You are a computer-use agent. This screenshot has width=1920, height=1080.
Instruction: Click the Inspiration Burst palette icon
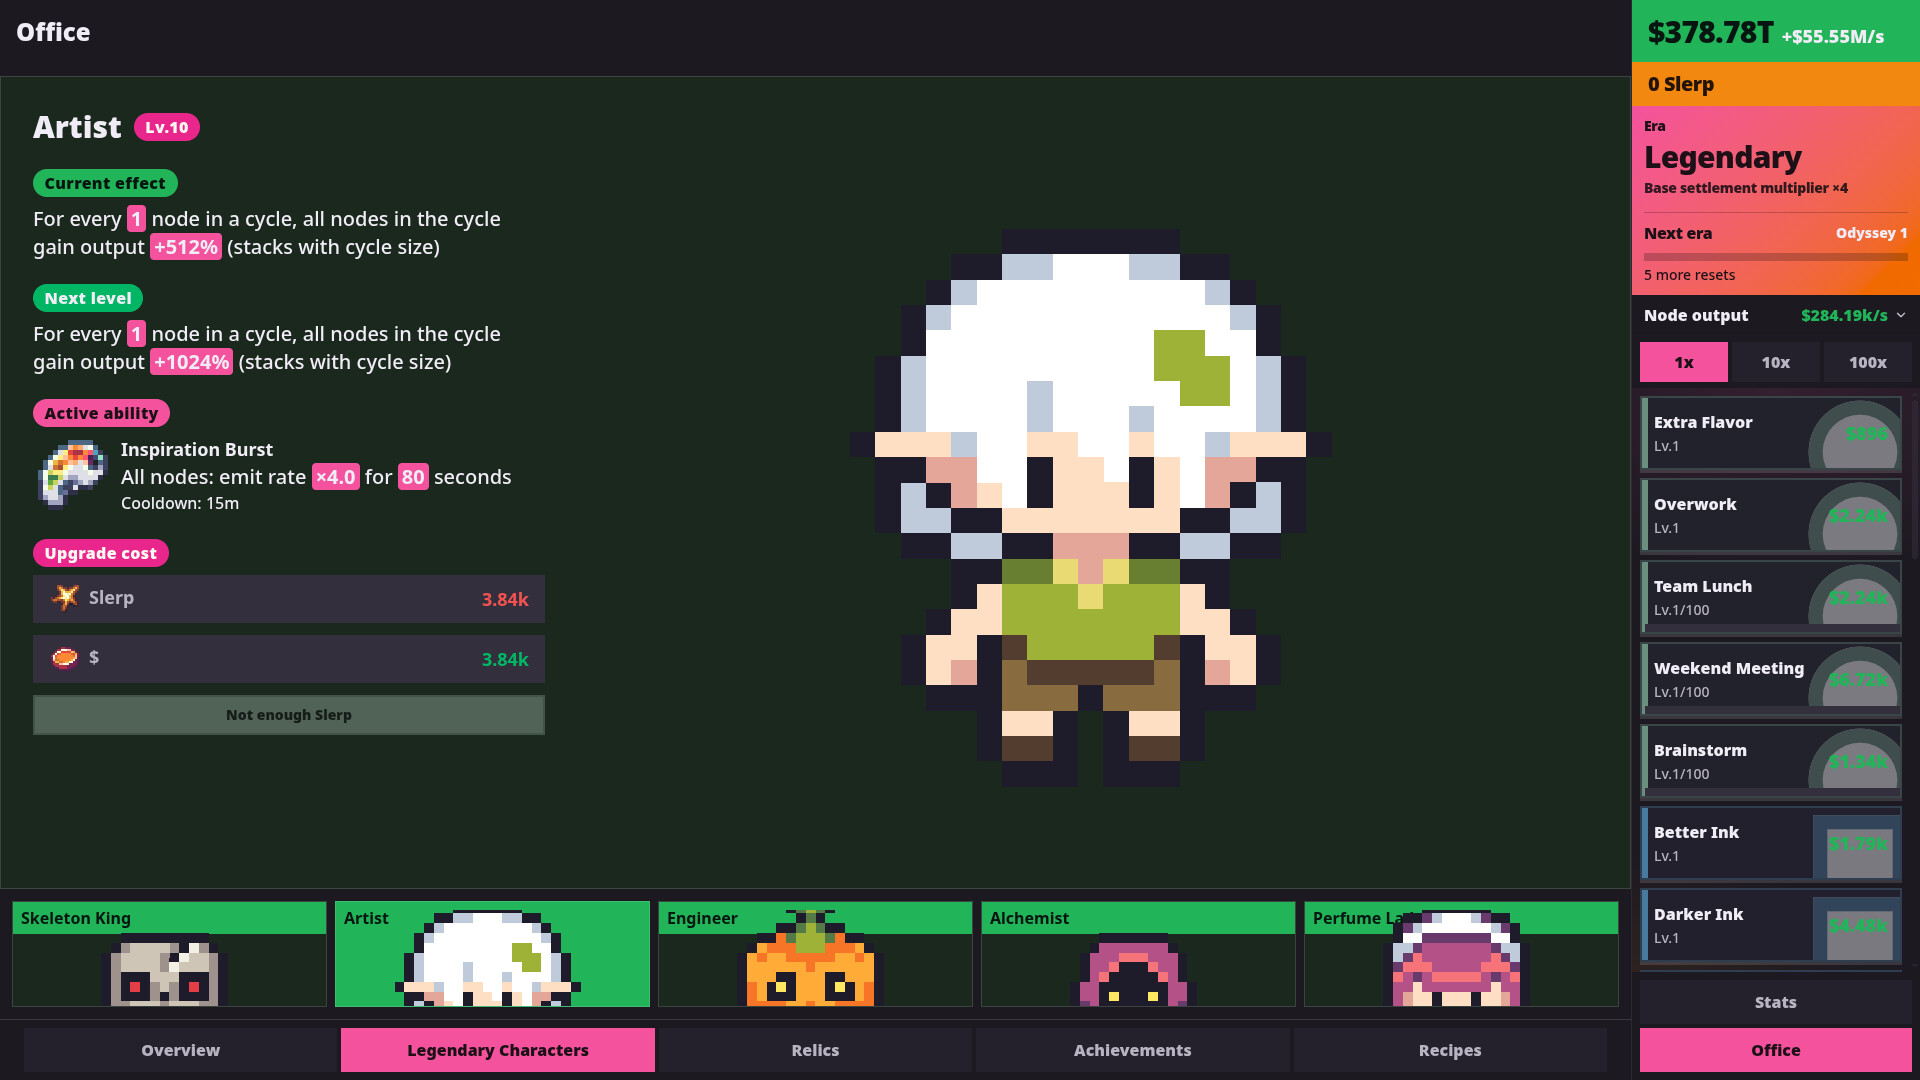[72, 475]
